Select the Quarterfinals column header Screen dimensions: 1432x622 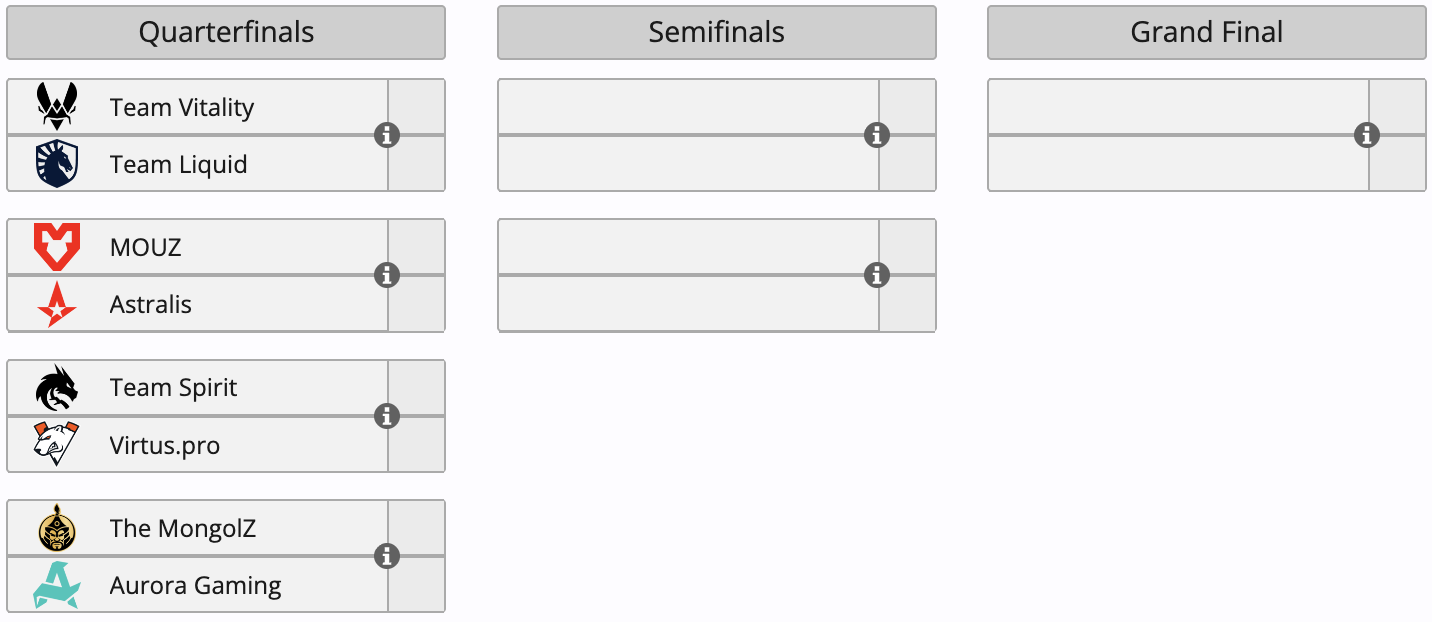click(226, 33)
